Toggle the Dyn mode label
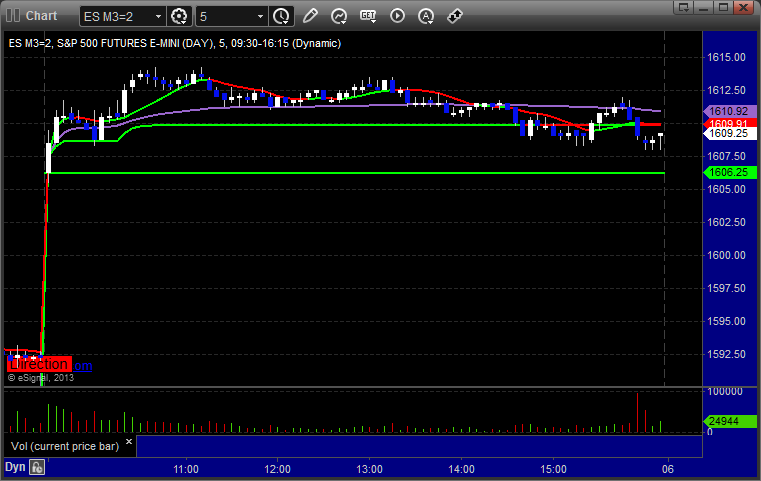761x481 pixels. click(15, 467)
